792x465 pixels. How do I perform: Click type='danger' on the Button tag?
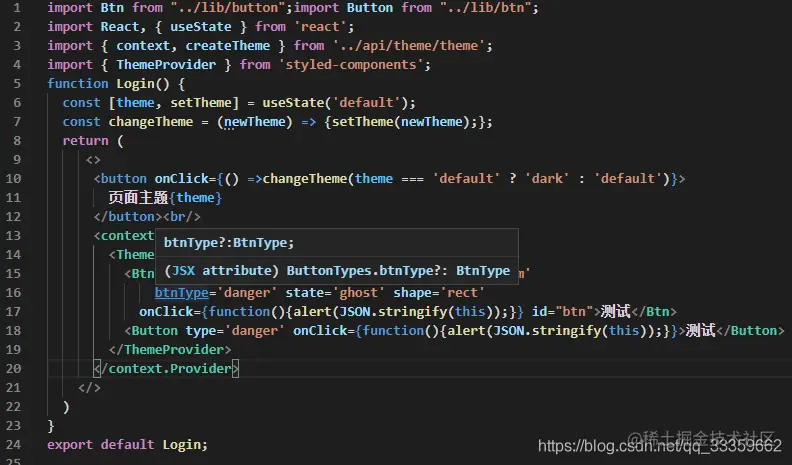coord(235,331)
